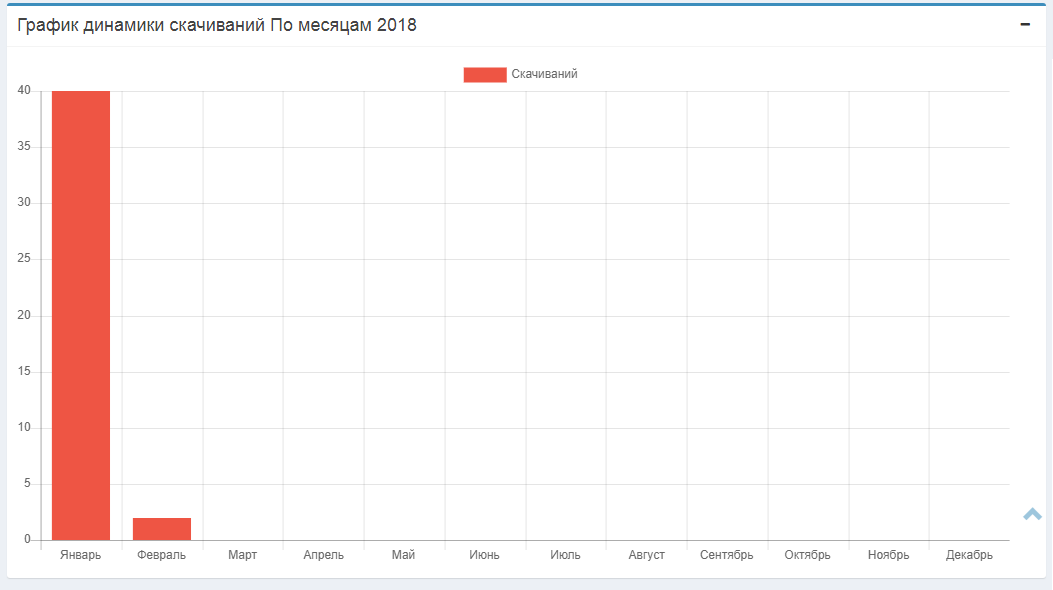
Task: Click the Декабрь month label
Action: tap(969, 555)
